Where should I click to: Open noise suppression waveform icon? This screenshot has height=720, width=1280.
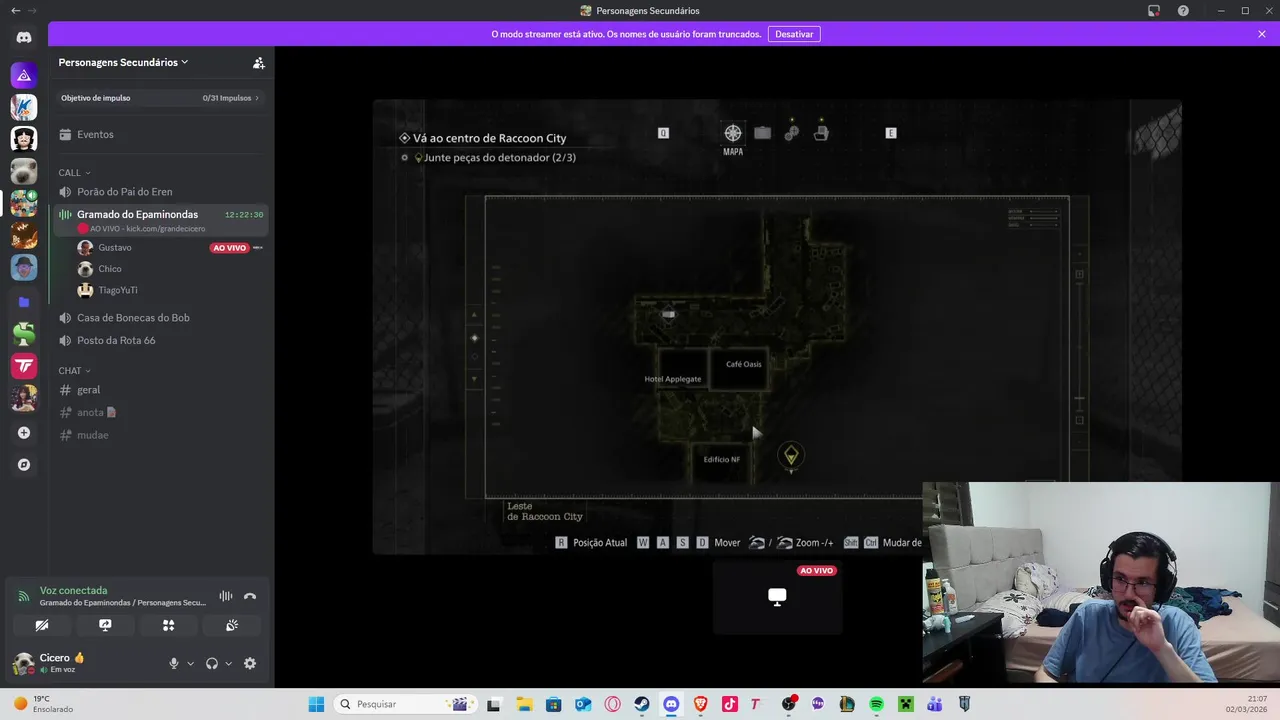tap(226, 596)
